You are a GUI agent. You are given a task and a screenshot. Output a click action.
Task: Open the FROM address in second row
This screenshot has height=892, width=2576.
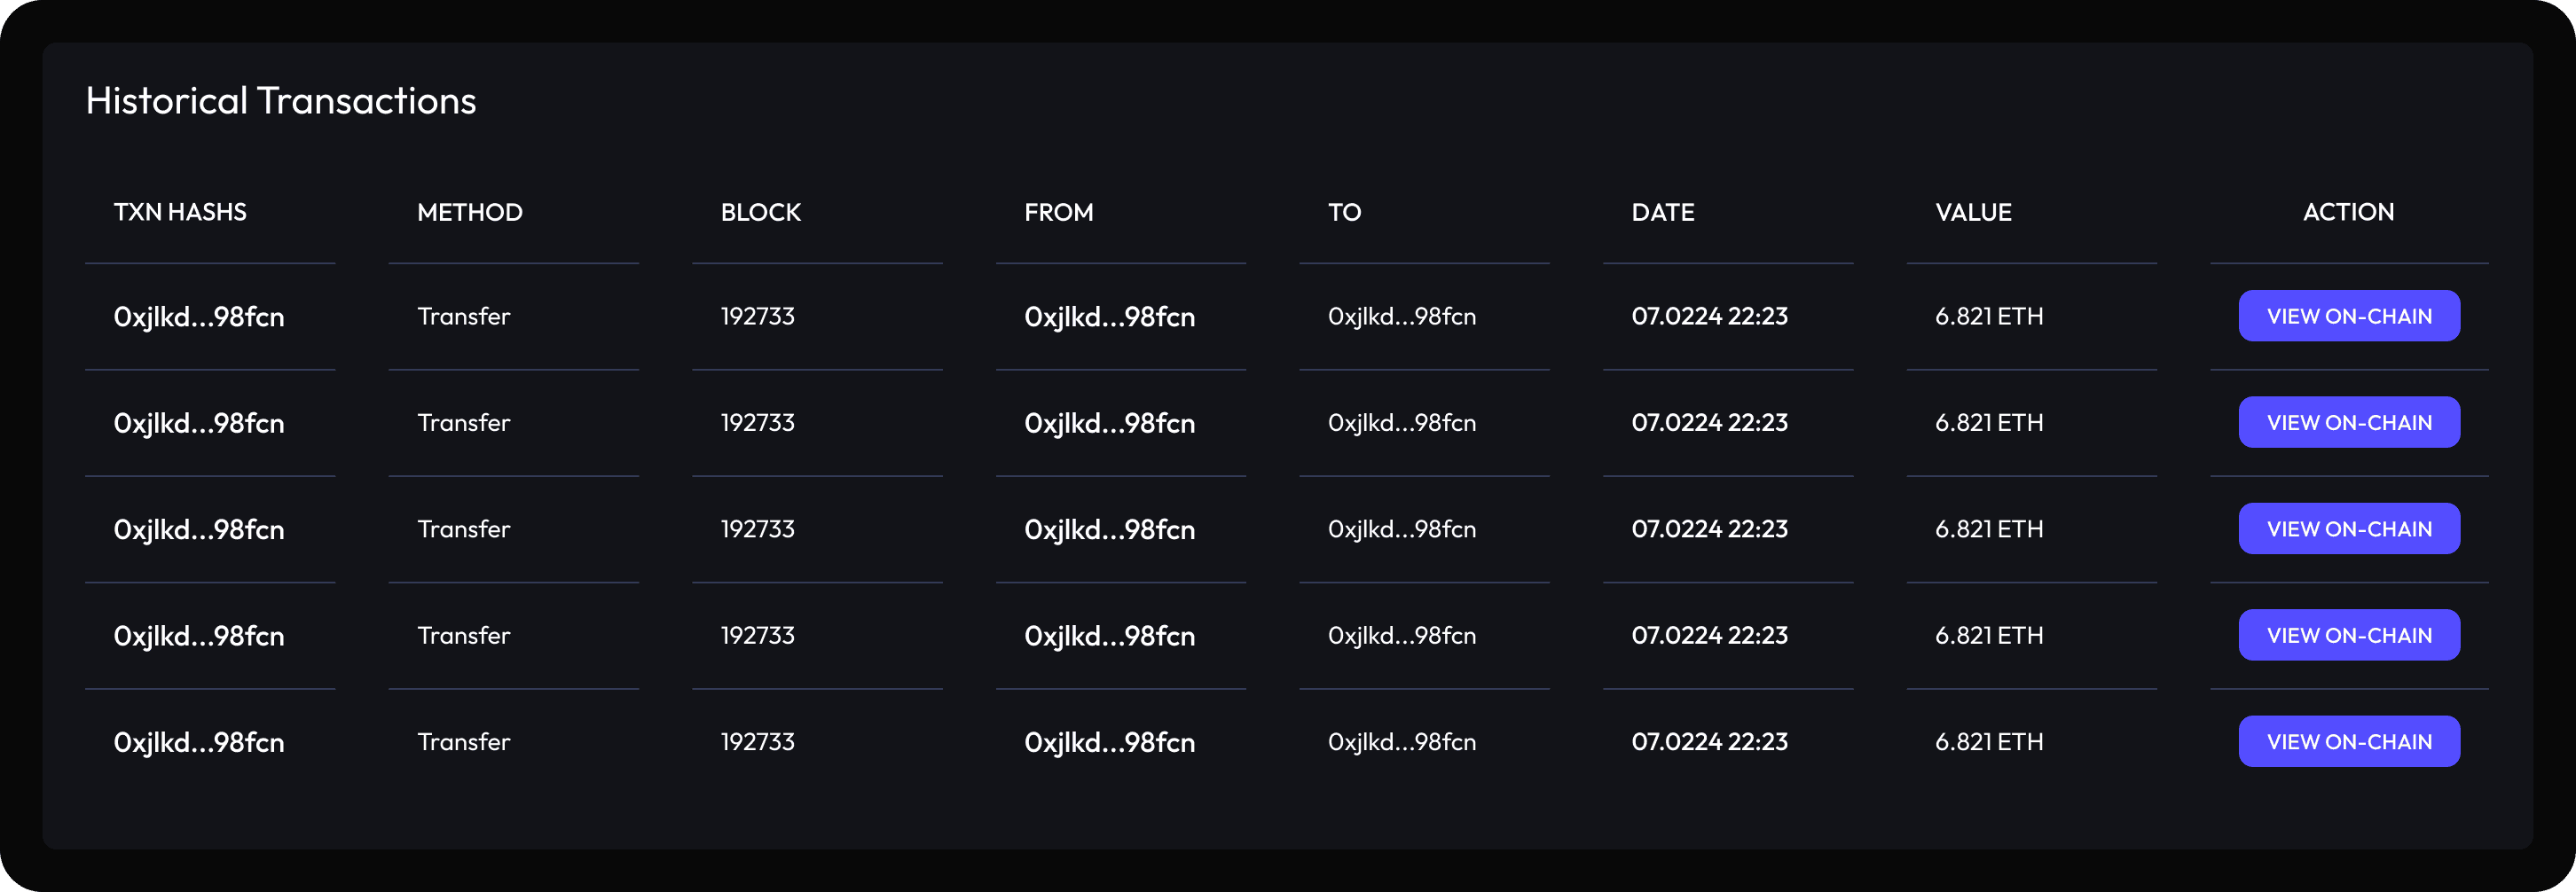[x=1110, y=423]
